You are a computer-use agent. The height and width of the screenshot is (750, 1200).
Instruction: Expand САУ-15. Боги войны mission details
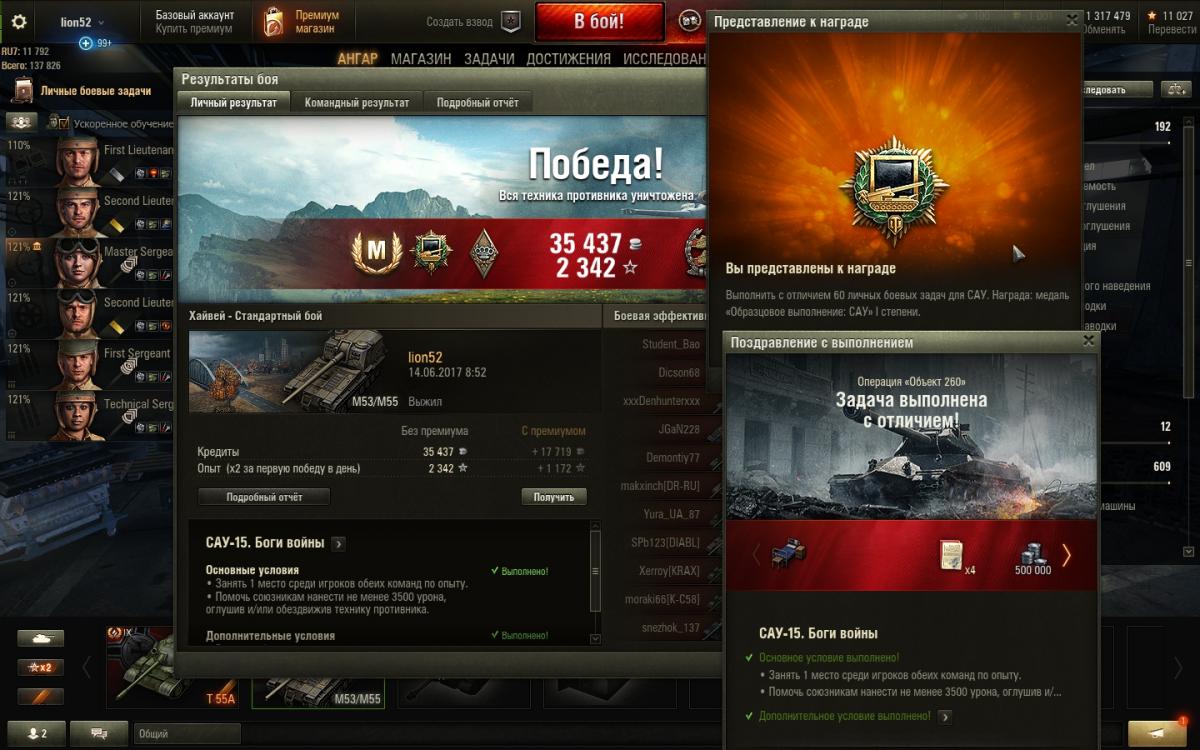pos(339,544)
